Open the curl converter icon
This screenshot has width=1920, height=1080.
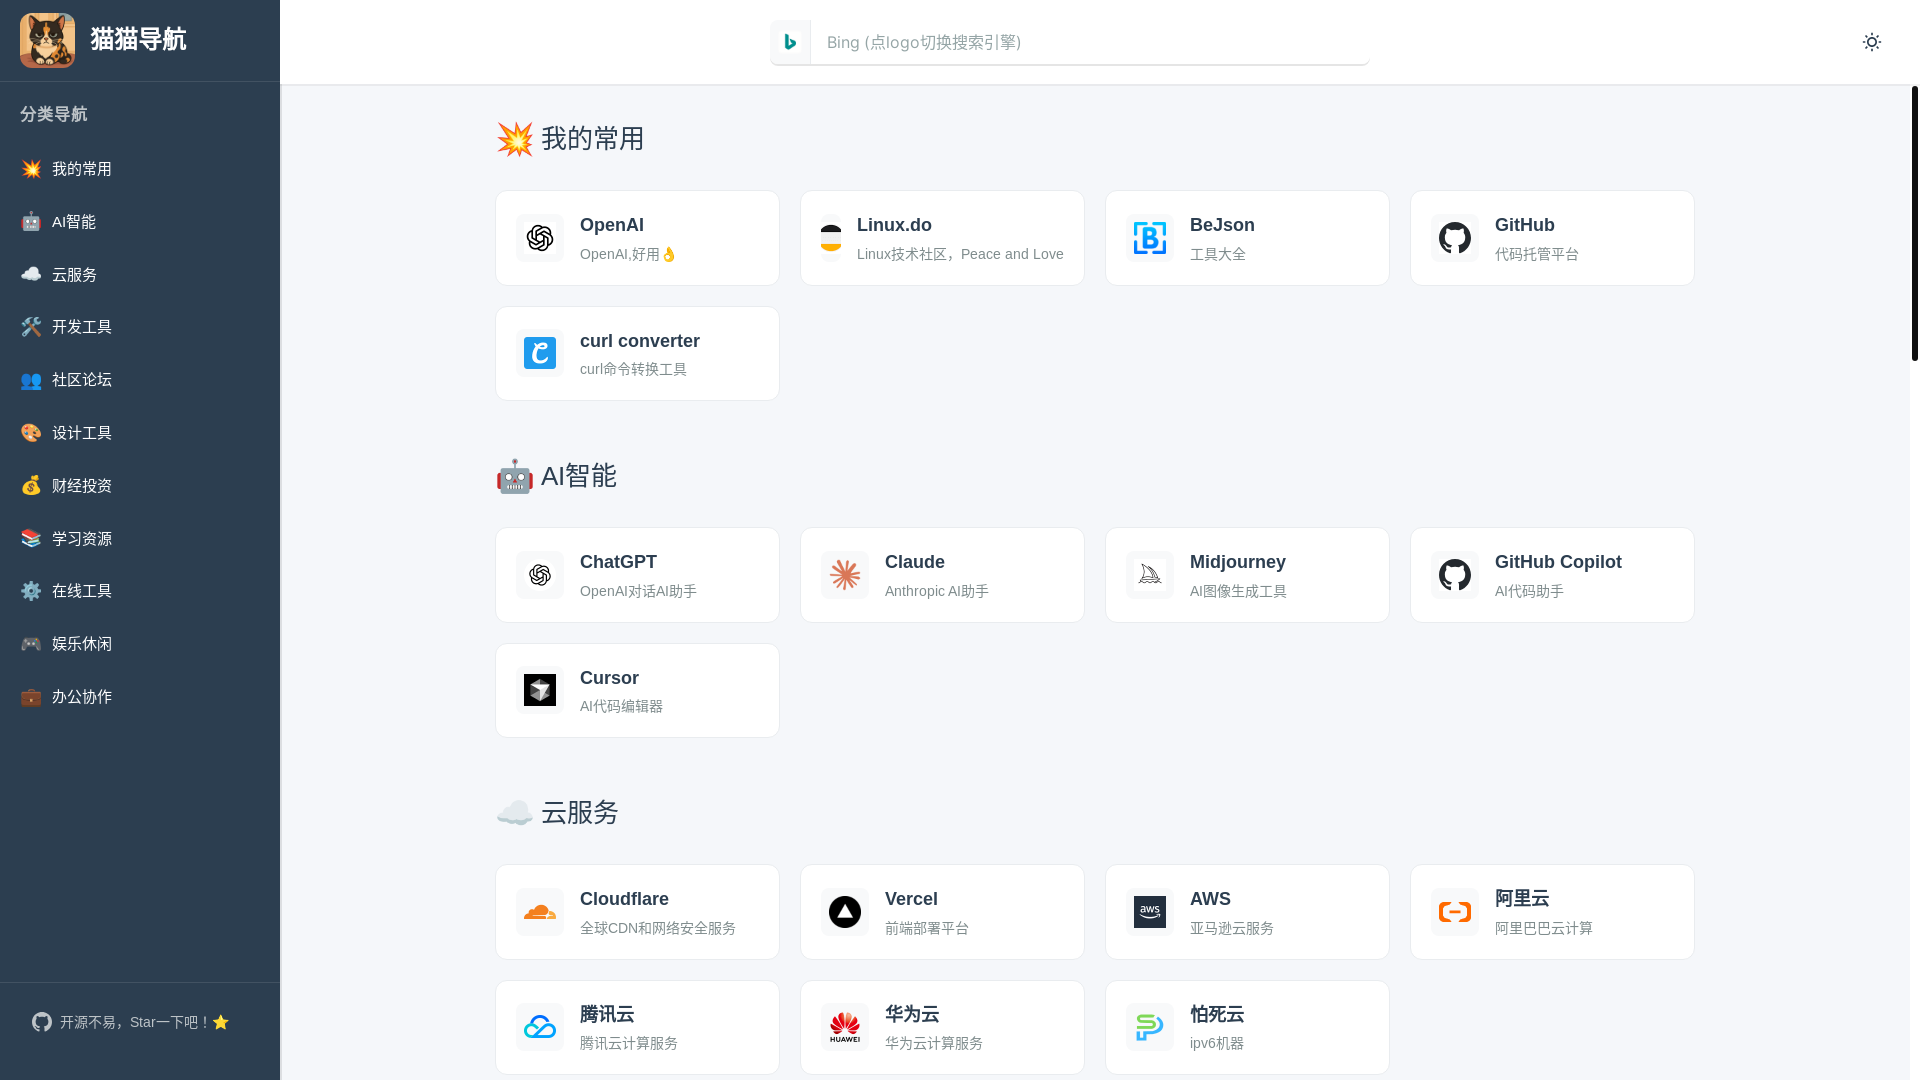pyautogui.click(x=540, y=353)
